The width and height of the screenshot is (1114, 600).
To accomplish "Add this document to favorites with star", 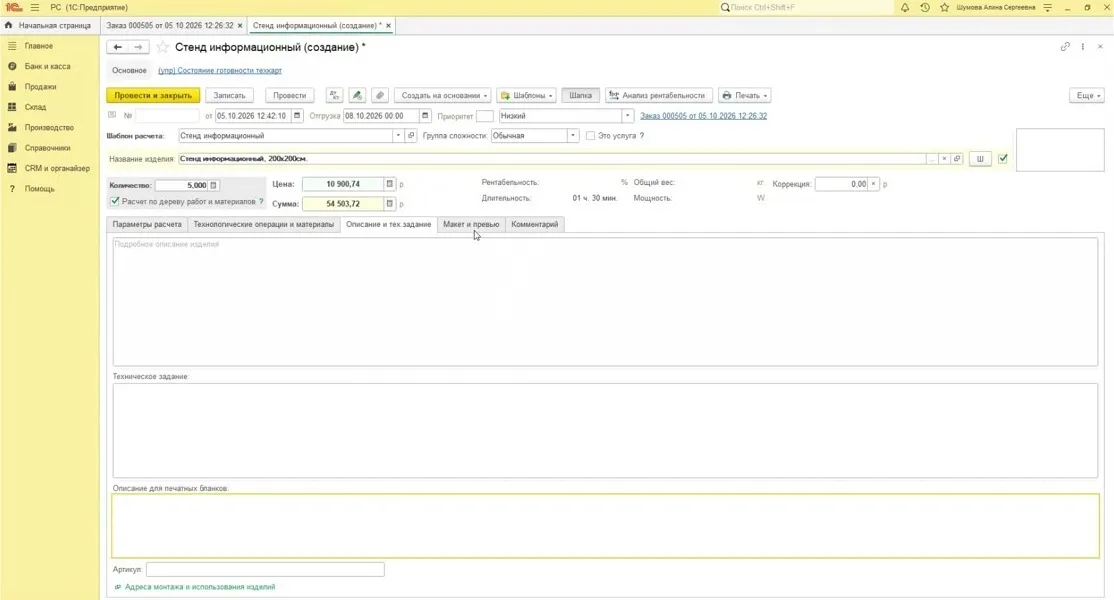I will click(x=163, y=47).
